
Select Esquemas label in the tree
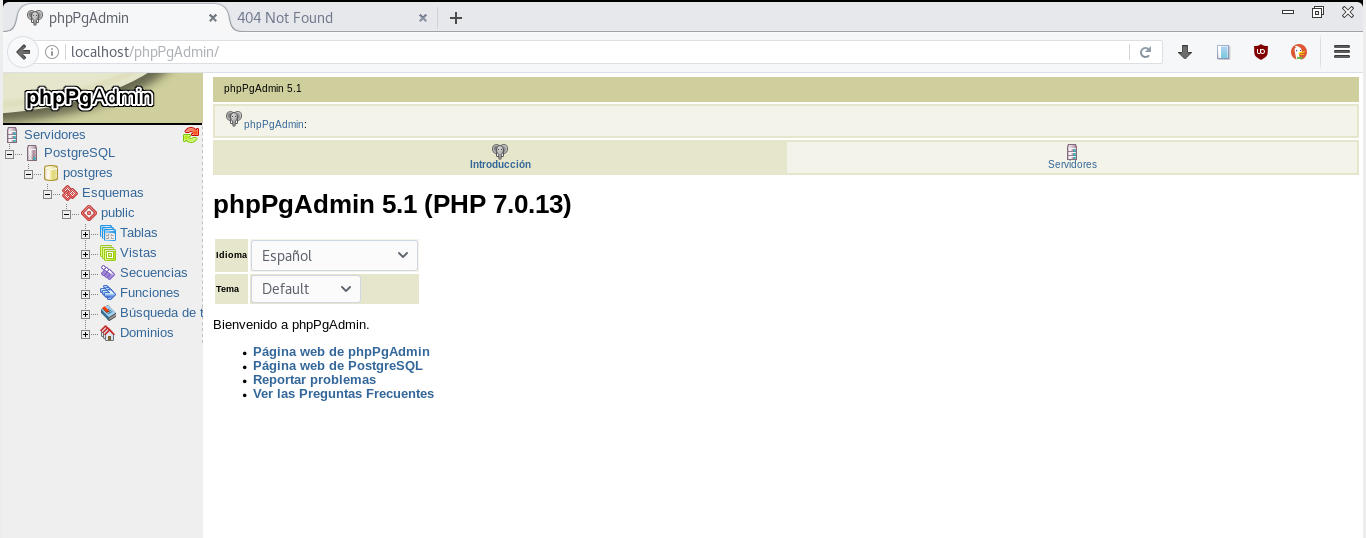tap(112, 193)
